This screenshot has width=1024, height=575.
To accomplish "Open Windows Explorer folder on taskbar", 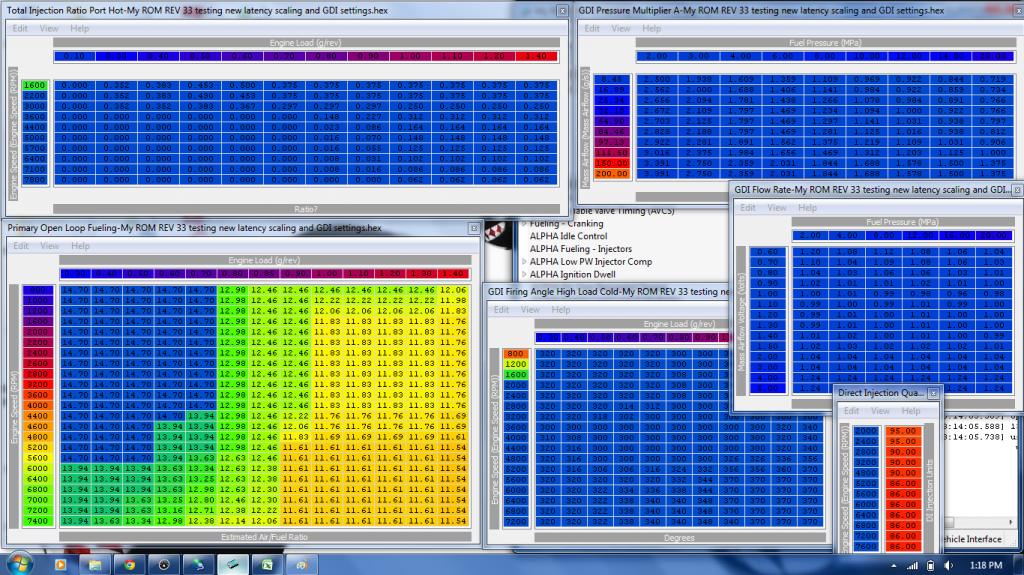I will pos(95,564).
